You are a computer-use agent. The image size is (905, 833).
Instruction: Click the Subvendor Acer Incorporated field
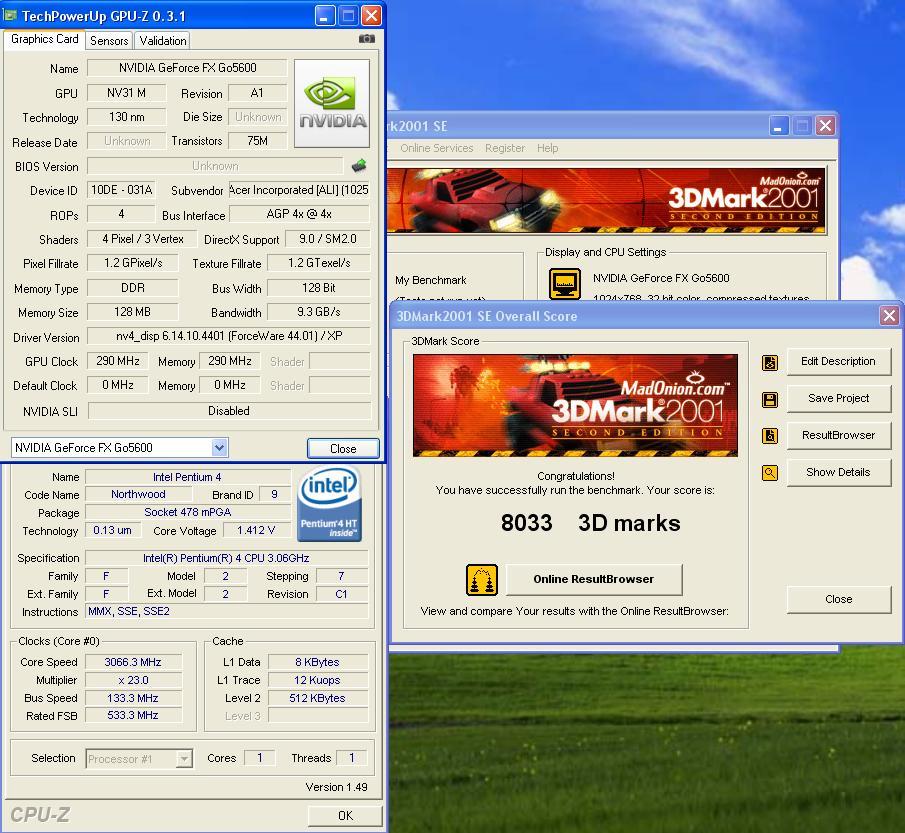299,190
